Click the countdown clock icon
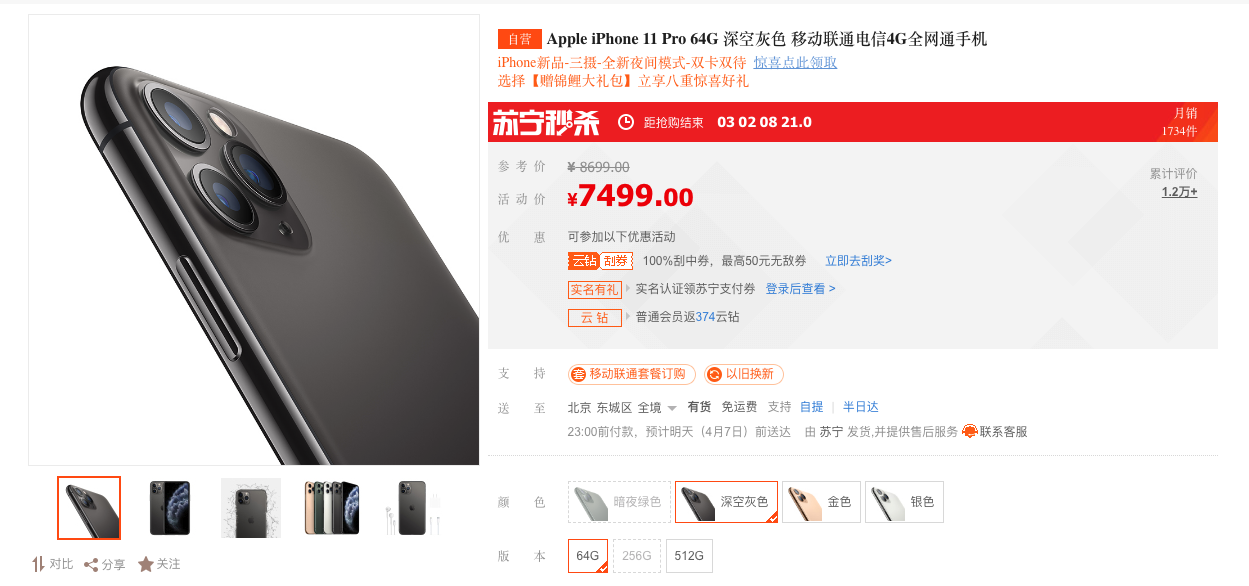This screenshot has width=1249, height=586. pyautogui.click(x=626, y=122)
